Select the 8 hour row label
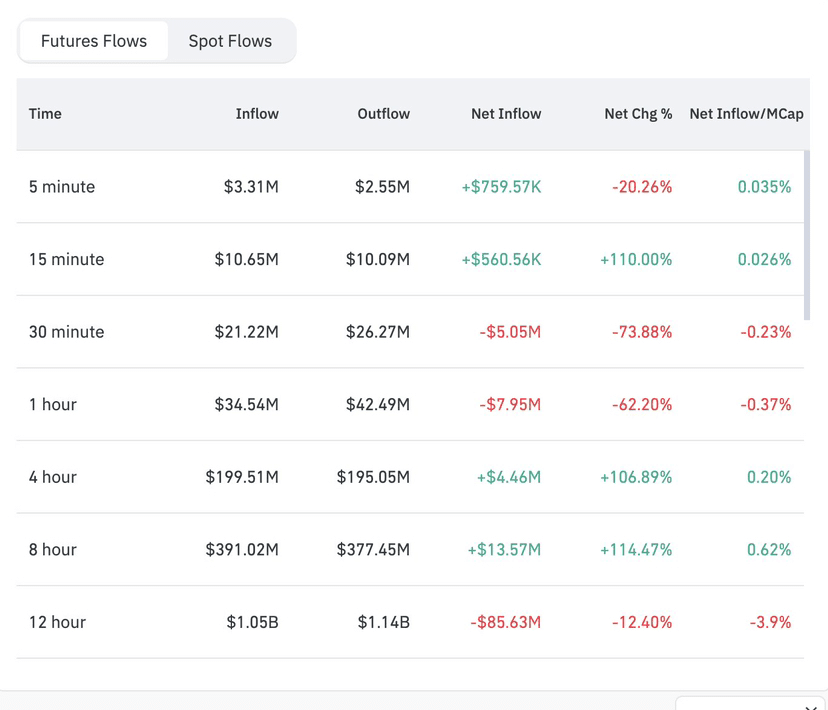This screenshot has width=828, height=710. coord(53,550)
